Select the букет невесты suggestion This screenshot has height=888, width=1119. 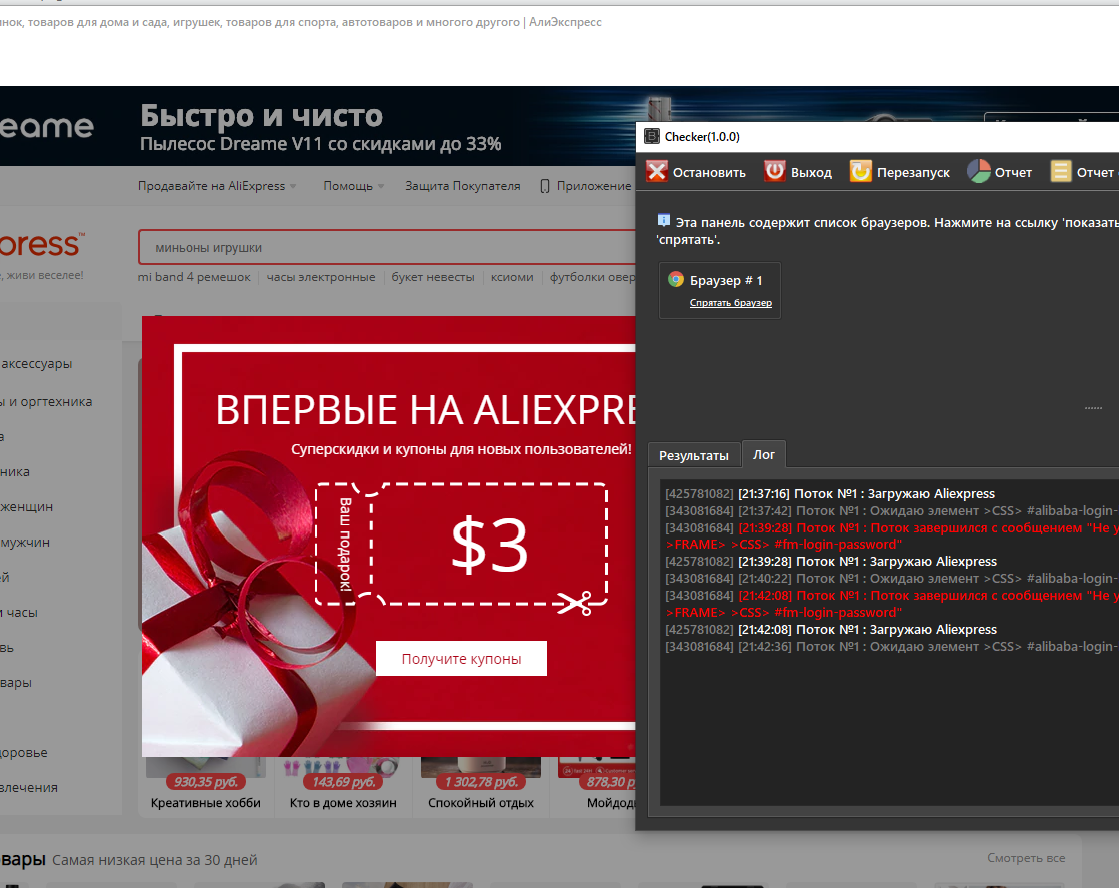[x=432, y=277]
